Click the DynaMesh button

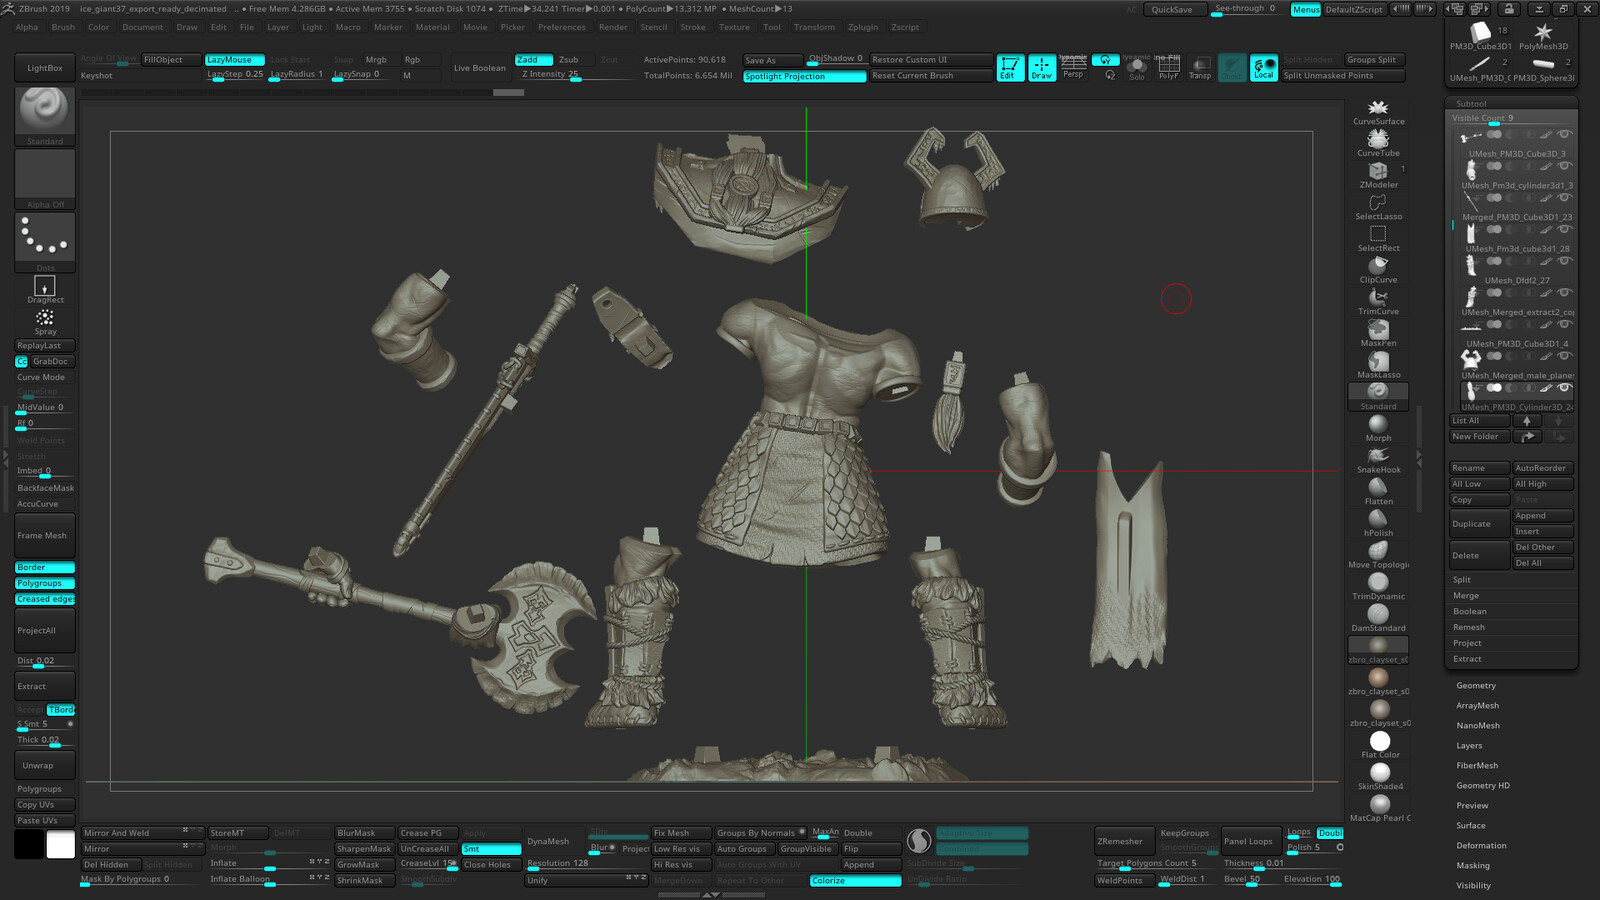pos(548,842)
